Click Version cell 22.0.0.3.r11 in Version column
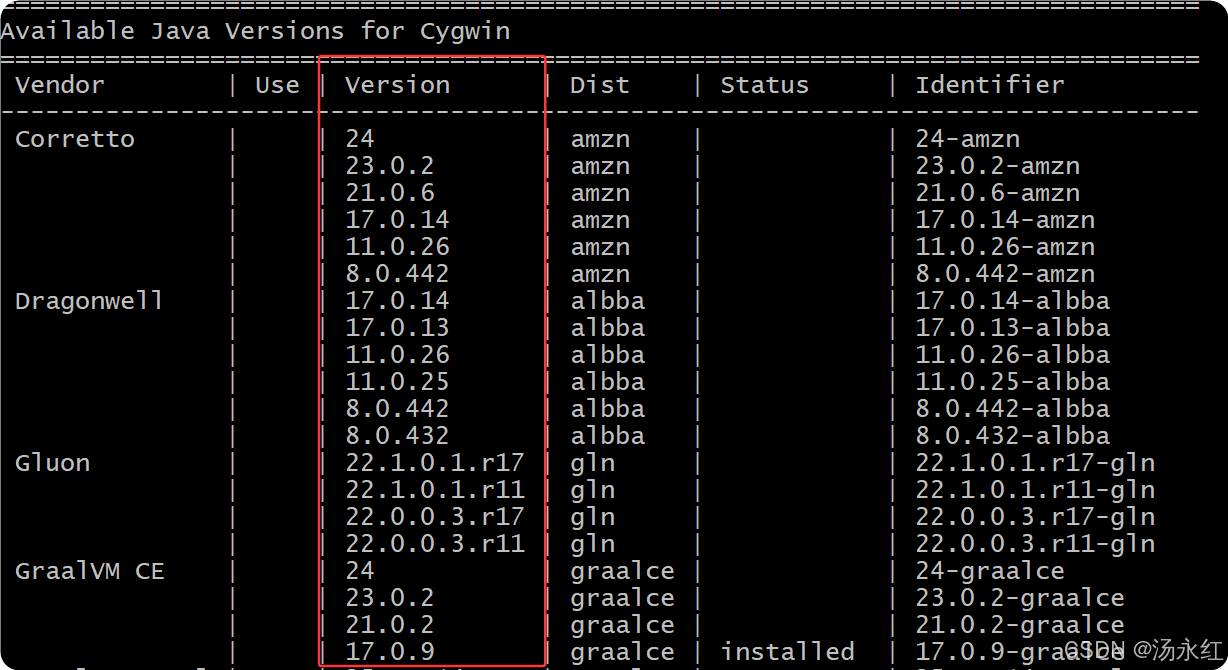Image resolution: width=1228 pixels, height=670 pixels. (x=435, y=544)
